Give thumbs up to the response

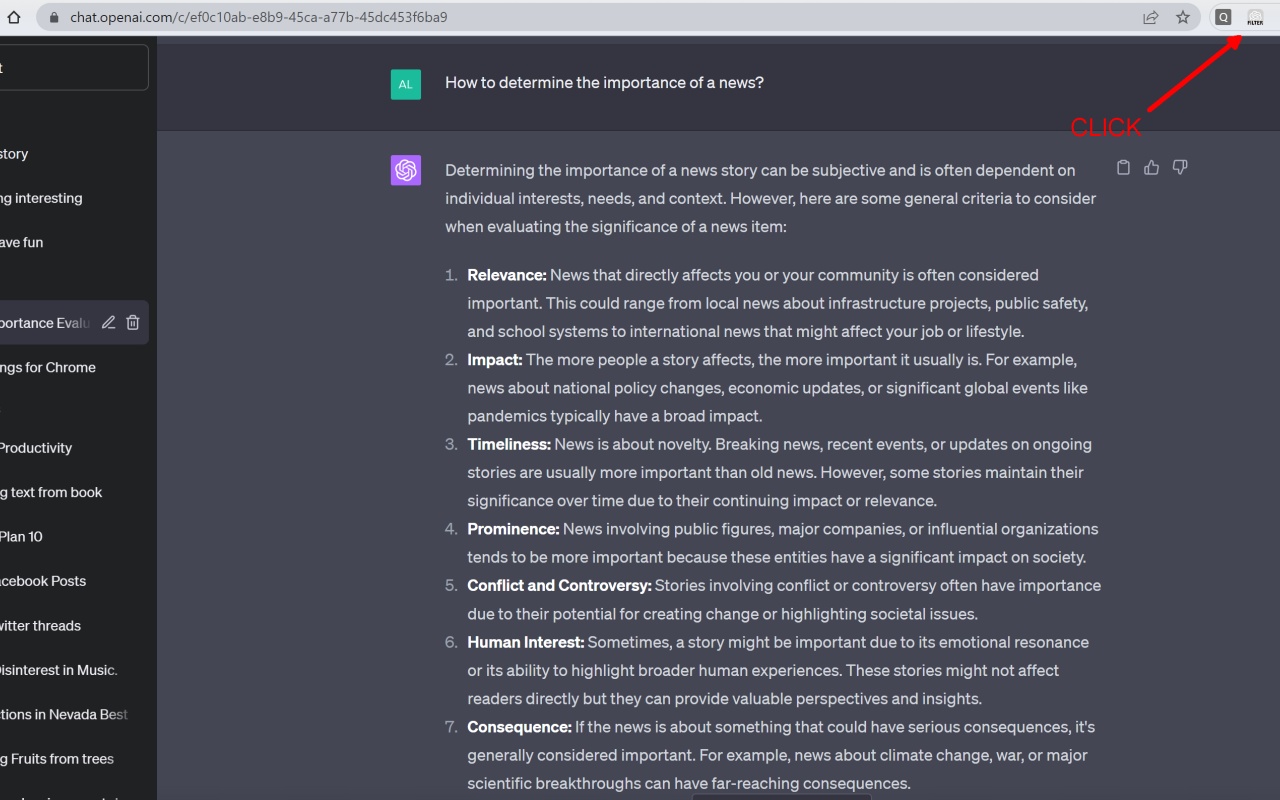1152,167
